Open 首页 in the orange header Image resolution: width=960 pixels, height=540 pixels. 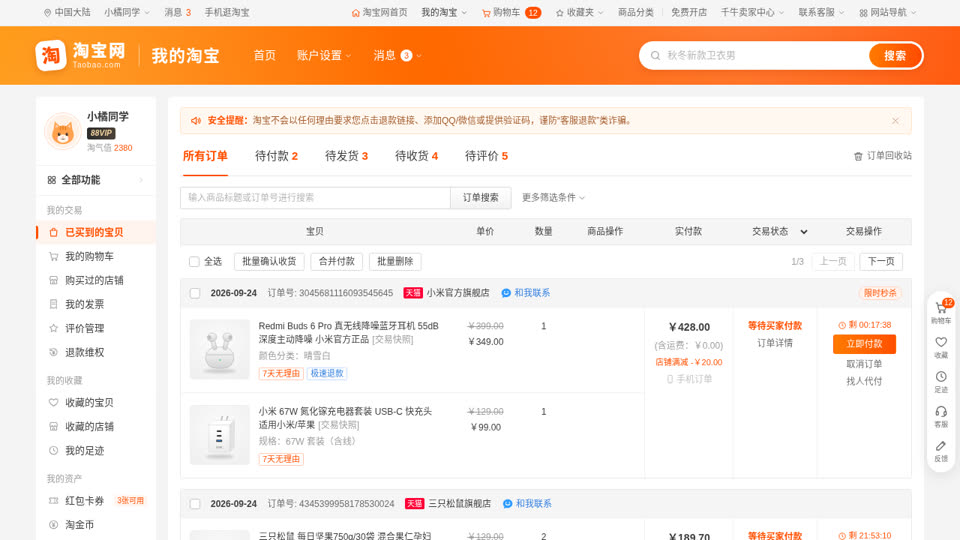click(264, 56)
